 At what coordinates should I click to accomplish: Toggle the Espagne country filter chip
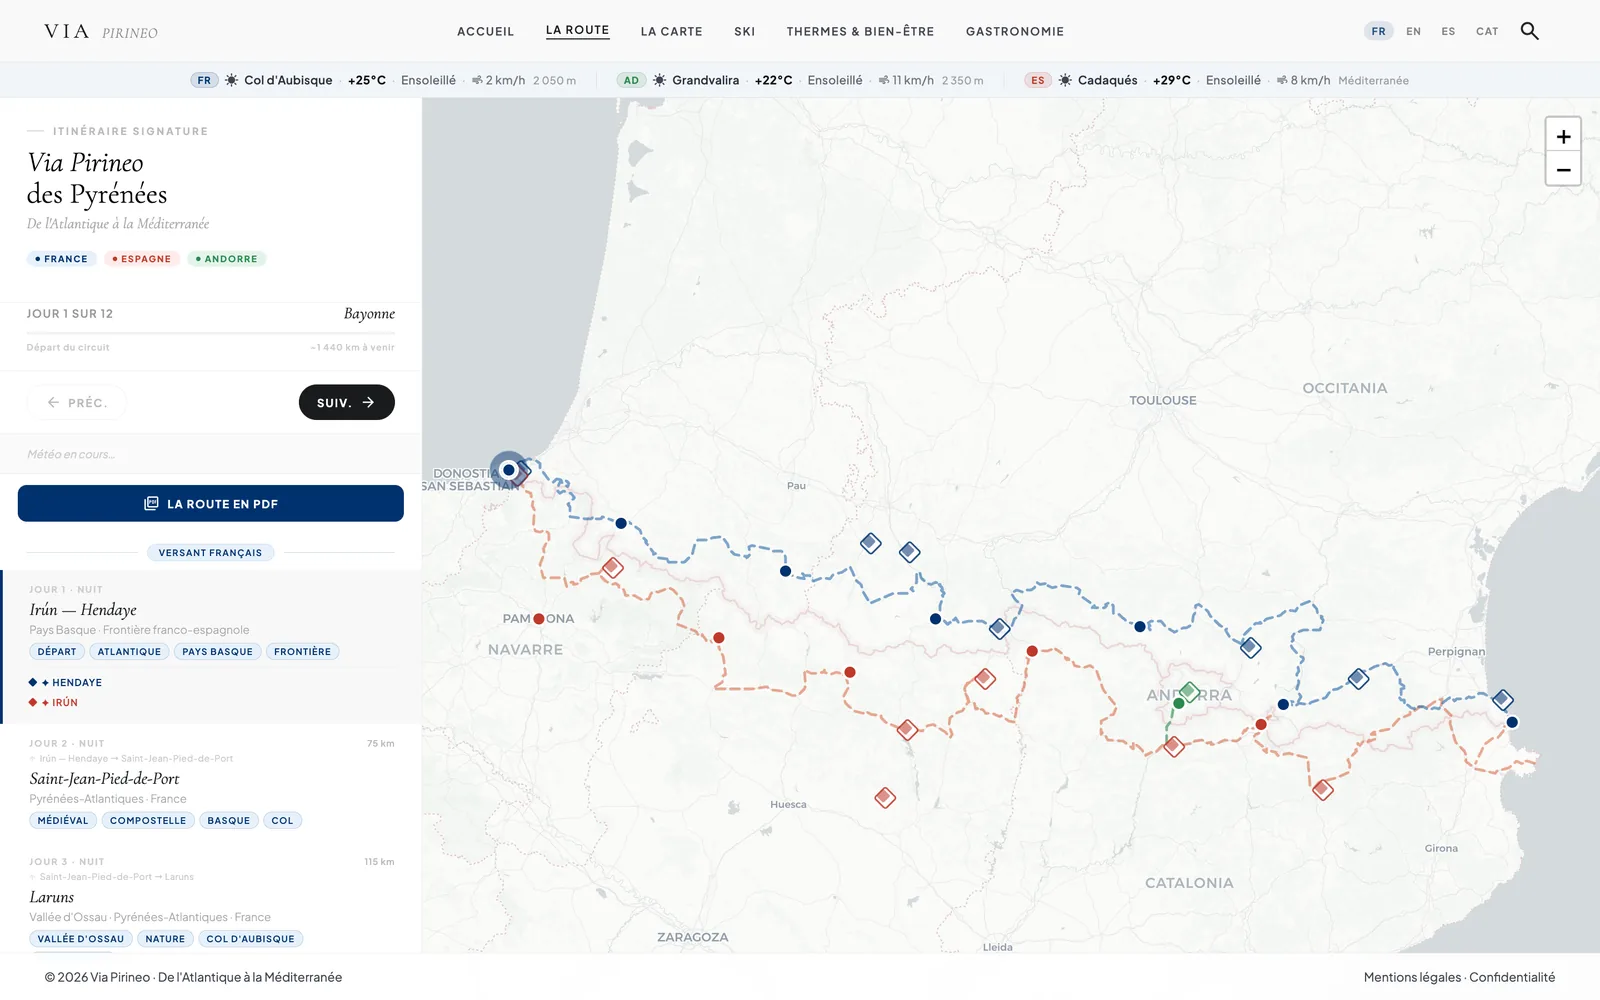tap(141, 259)
